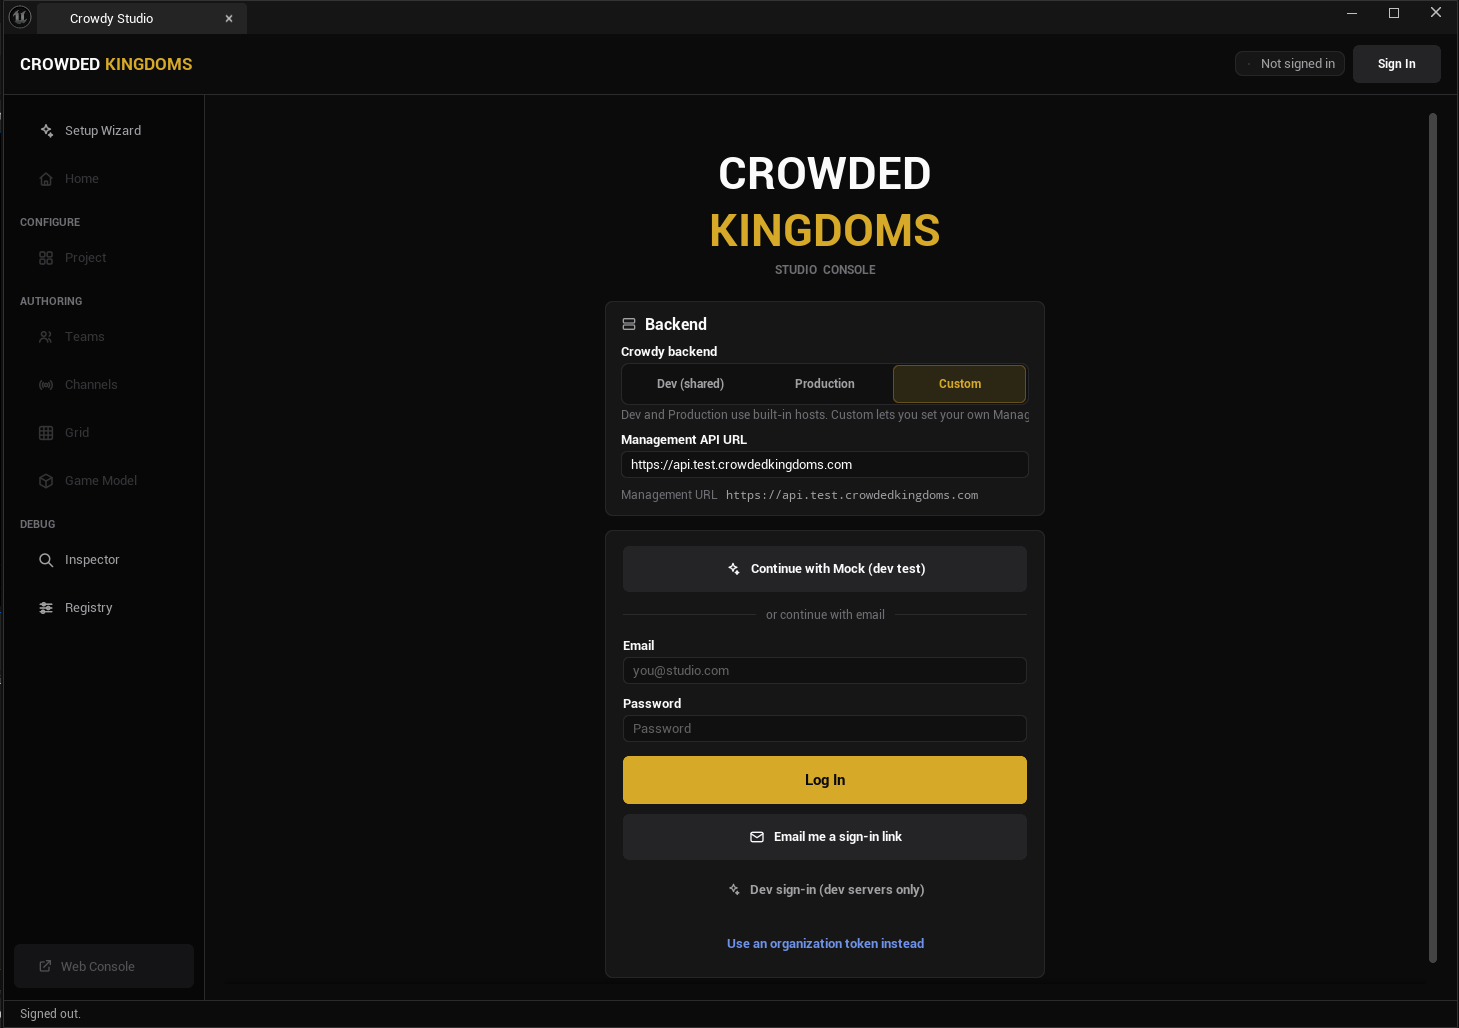1459x1028 pixels.
Task: Click the Unreal Engine logo icon
Action: pos(19,17)
